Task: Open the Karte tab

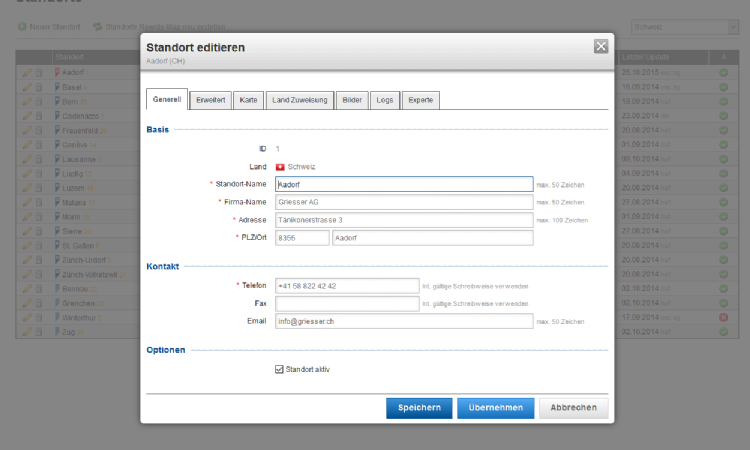Action: pos(248,100)
